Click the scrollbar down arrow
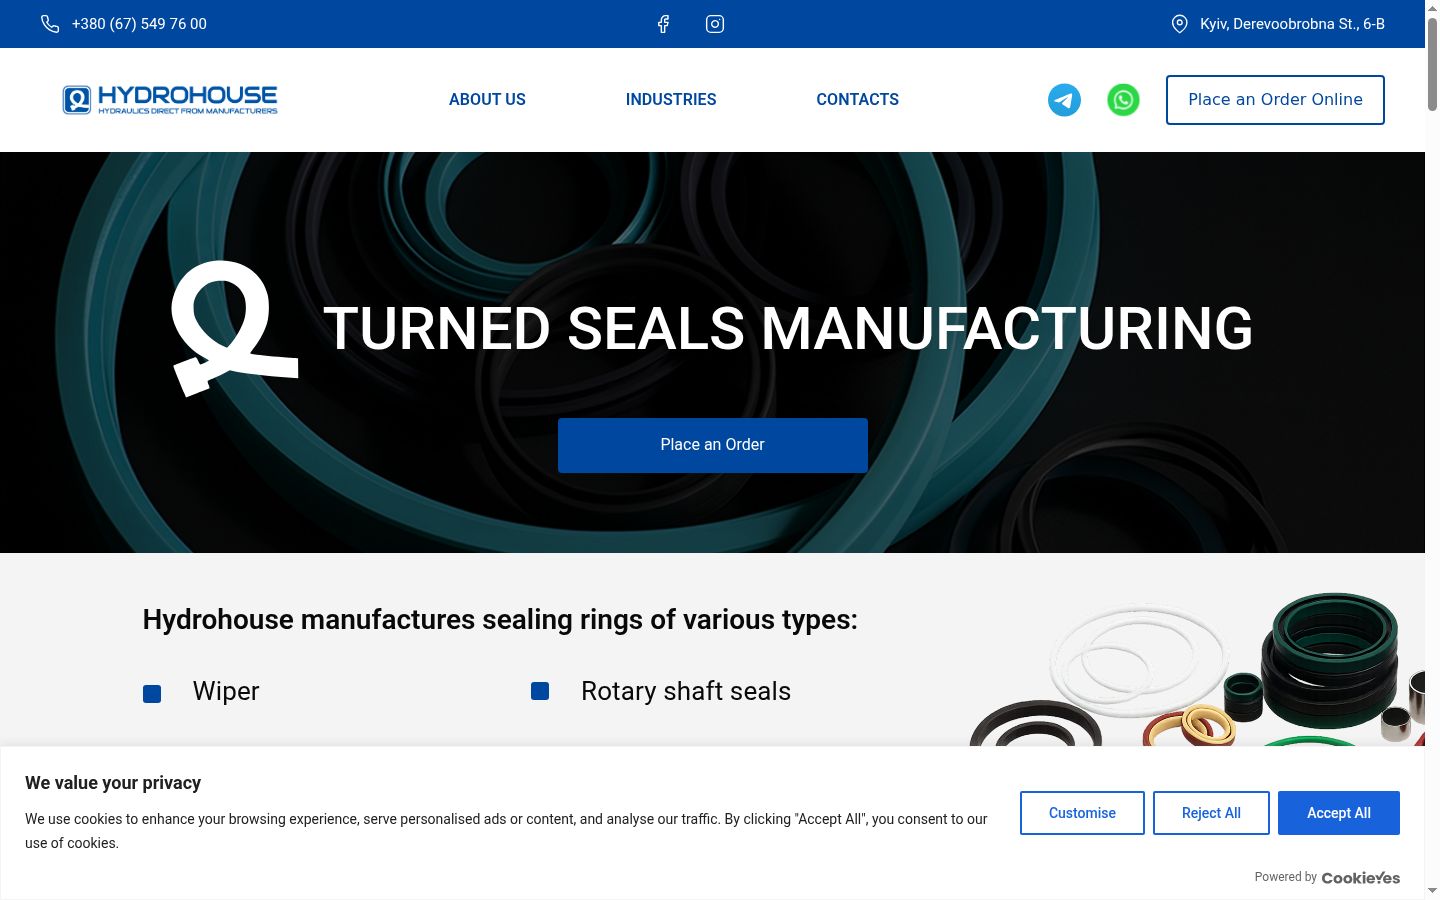This screenshot has width=1440, height=900. point(1432,890)
